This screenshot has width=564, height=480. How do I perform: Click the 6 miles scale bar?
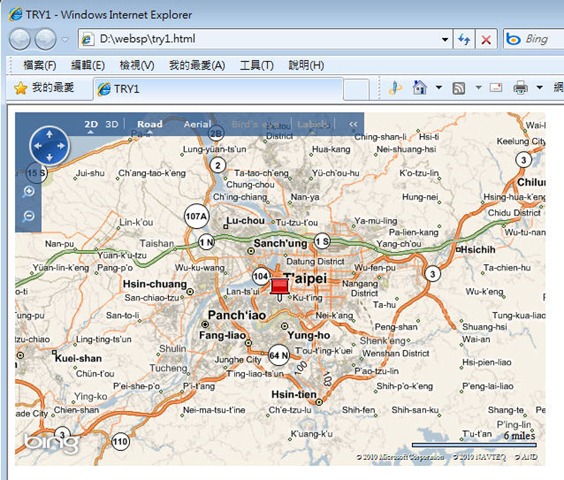[x=474, y=445]
